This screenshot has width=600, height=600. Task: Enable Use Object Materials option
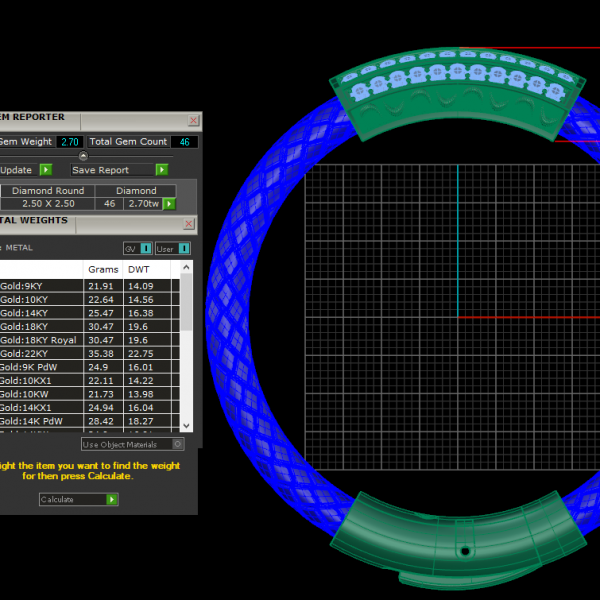tap(178, 444)
